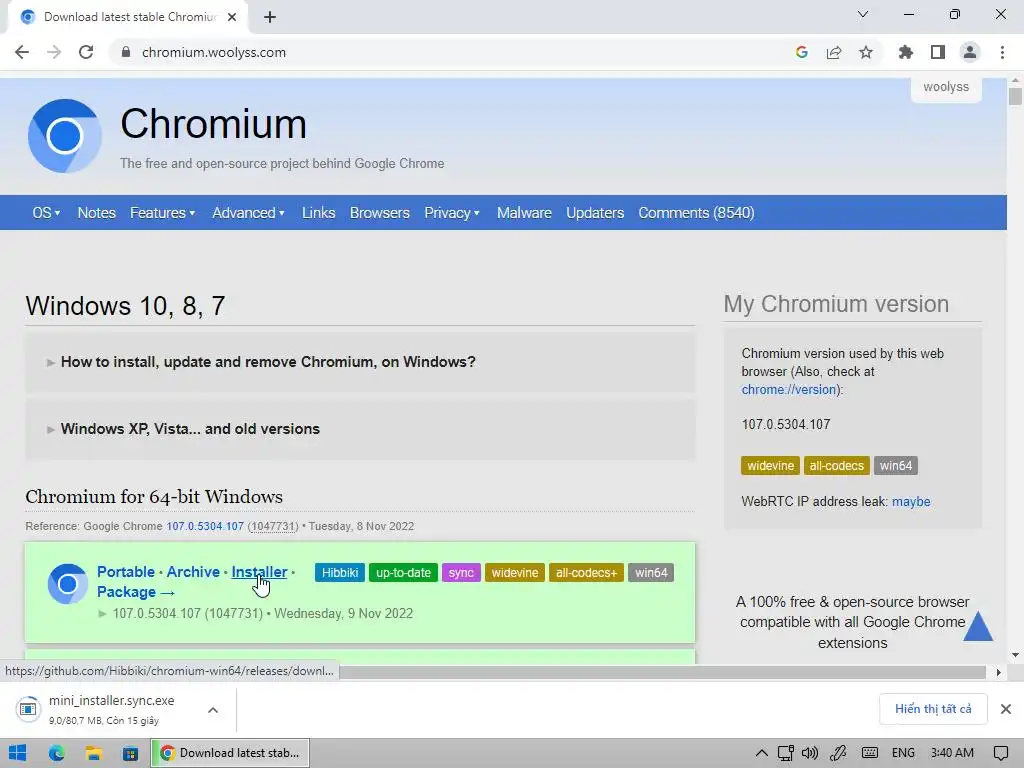This screenshot has width=1024, height=768.
Task: Close the downloads bar
Action: click(x=1006, y=709)
